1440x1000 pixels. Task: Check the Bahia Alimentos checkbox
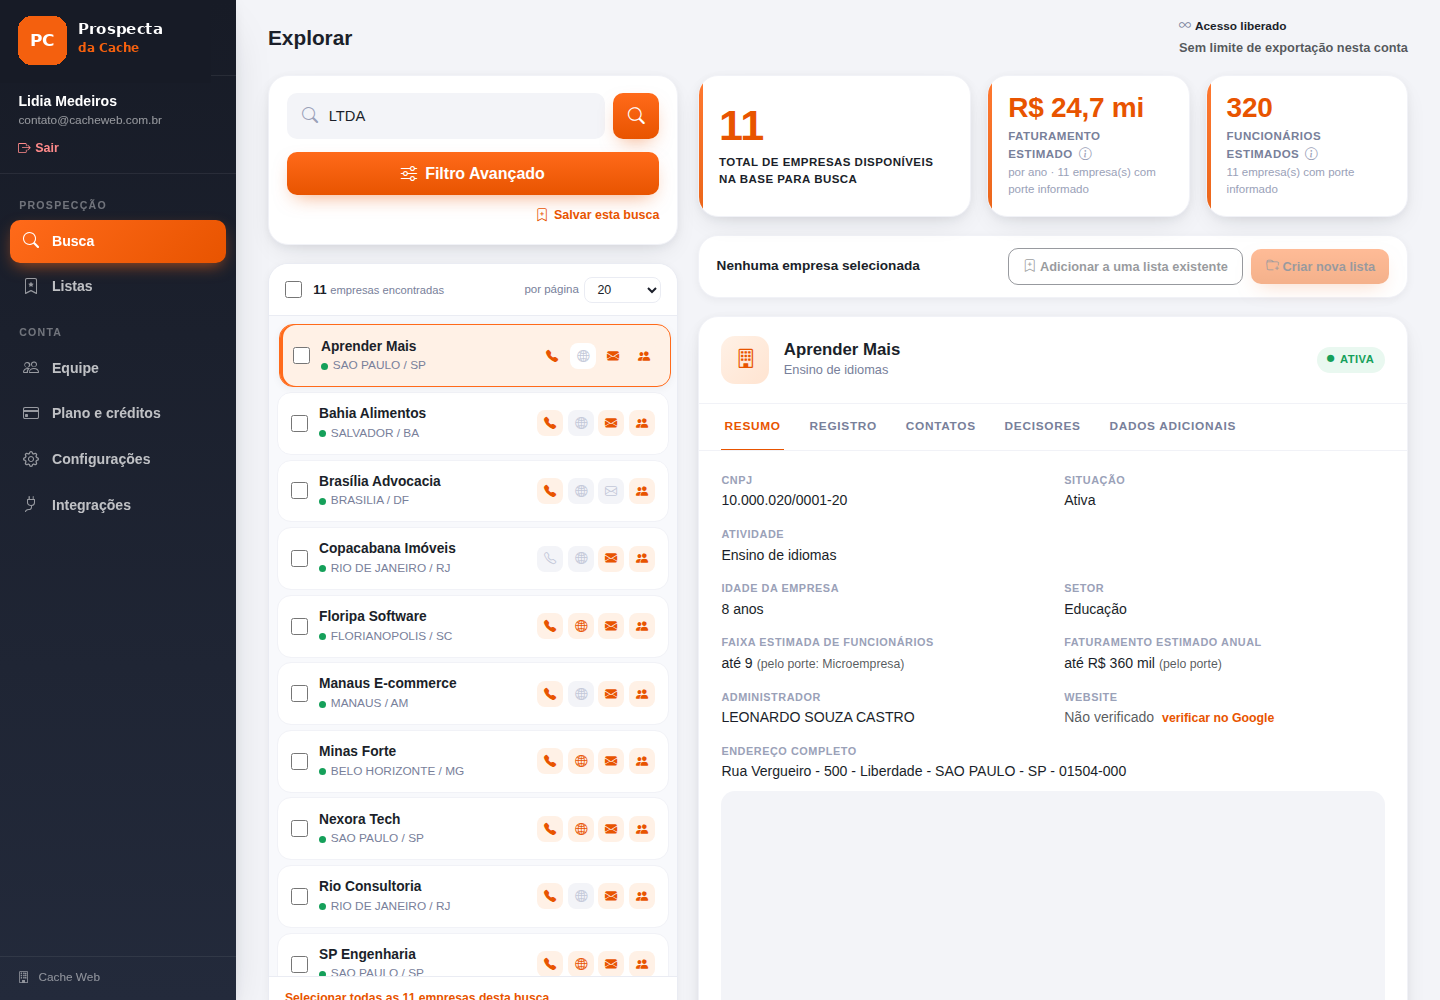tap(299, 423)
